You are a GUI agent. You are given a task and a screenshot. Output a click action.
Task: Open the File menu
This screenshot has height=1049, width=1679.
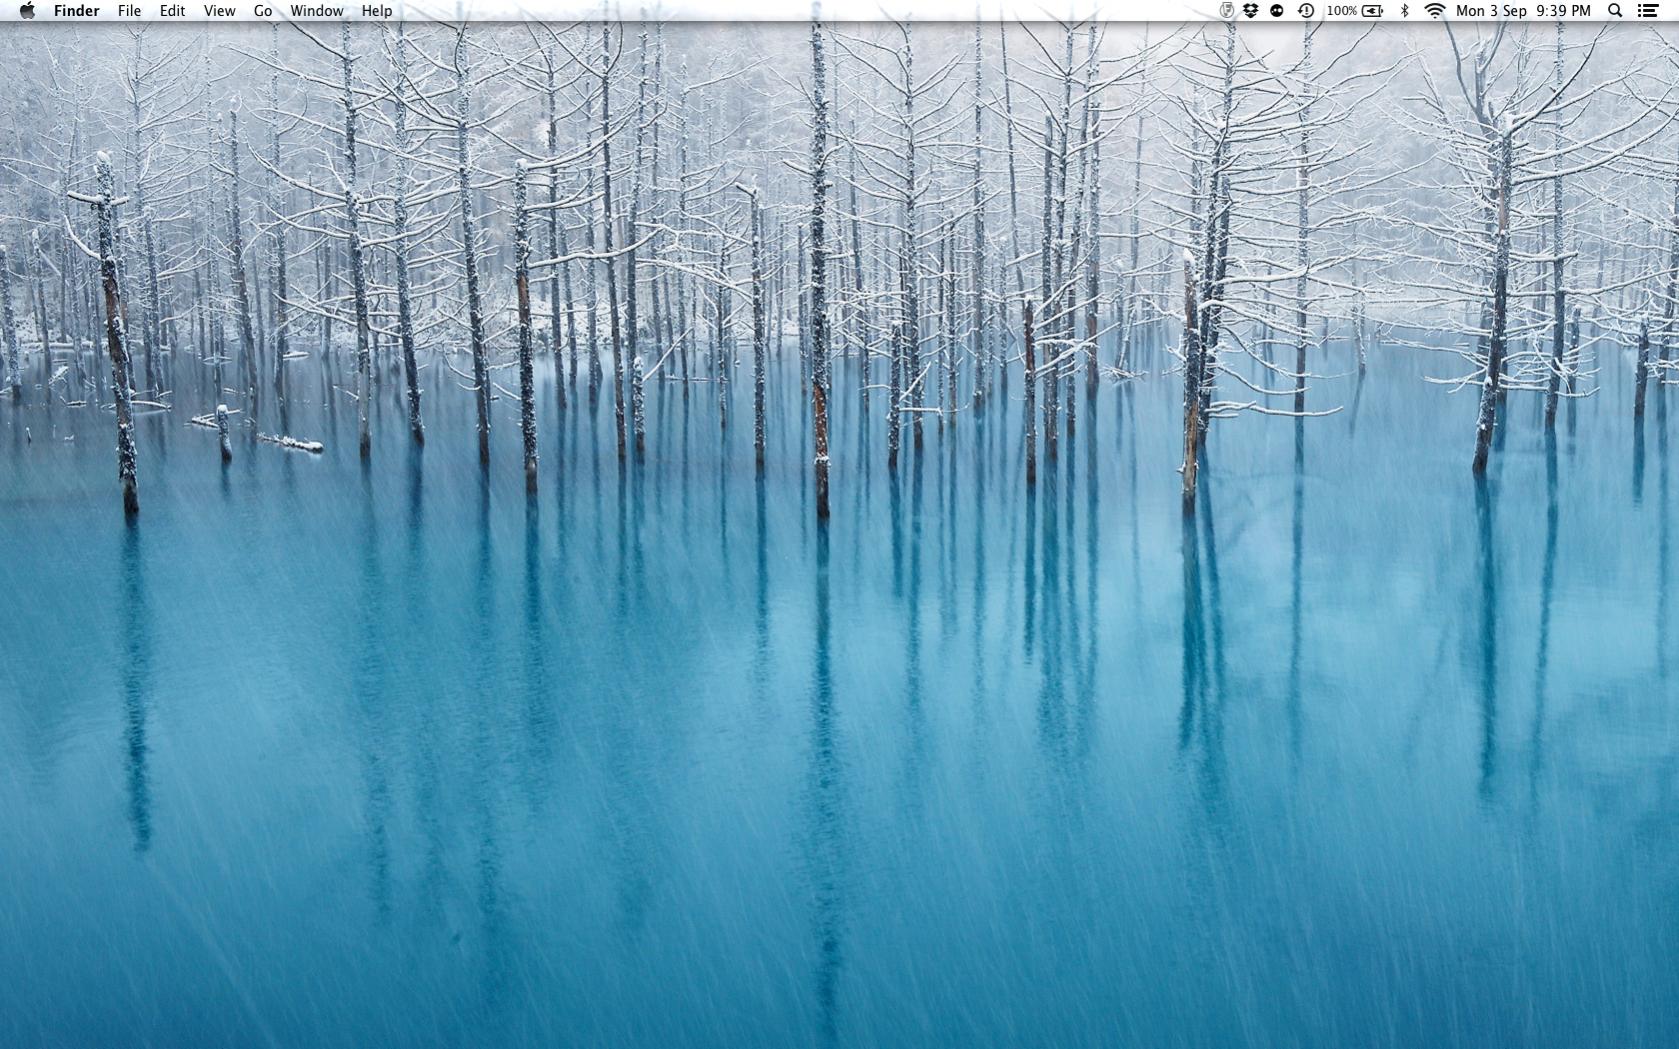[x=129, y=10]
